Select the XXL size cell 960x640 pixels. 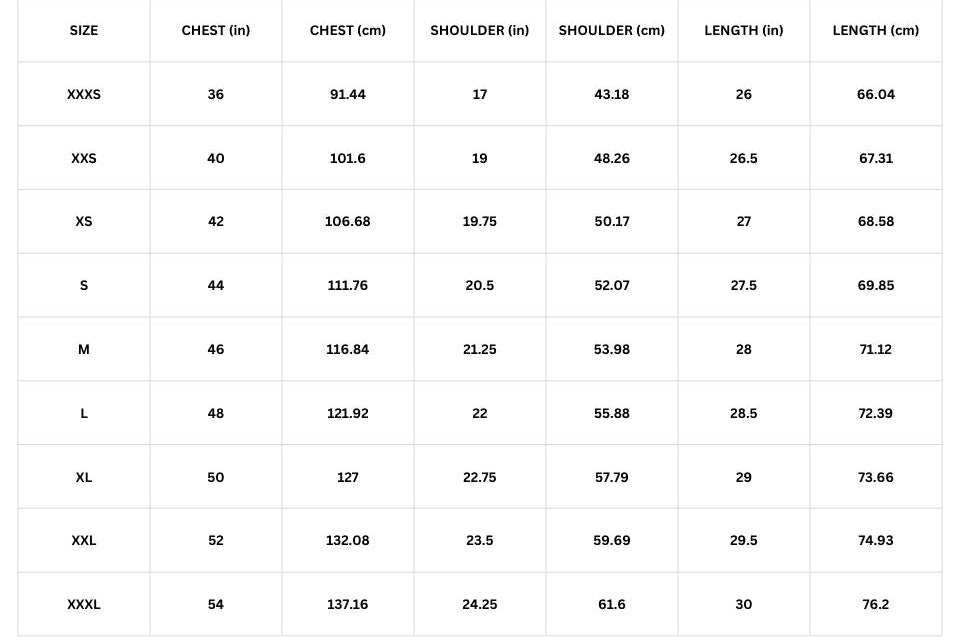point(84,540)
